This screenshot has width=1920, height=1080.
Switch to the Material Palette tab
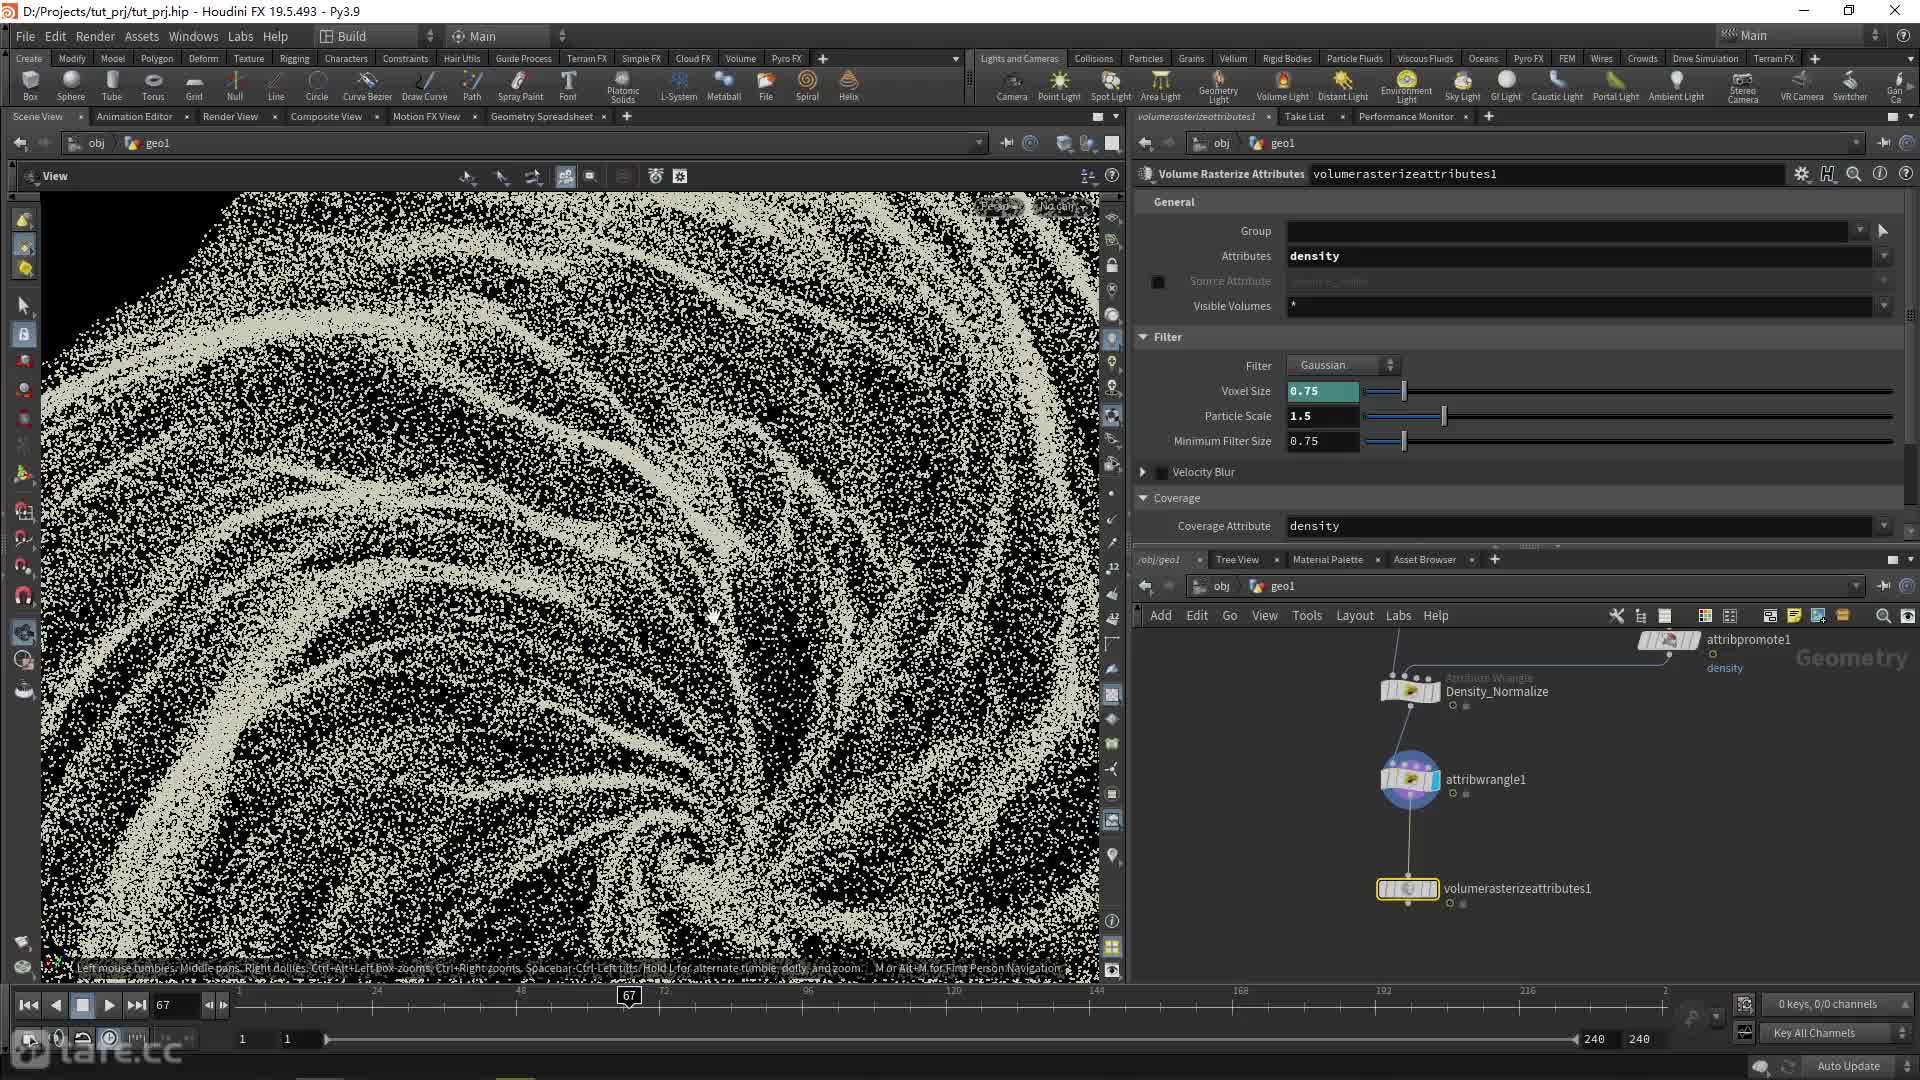tap(1327, 560)
